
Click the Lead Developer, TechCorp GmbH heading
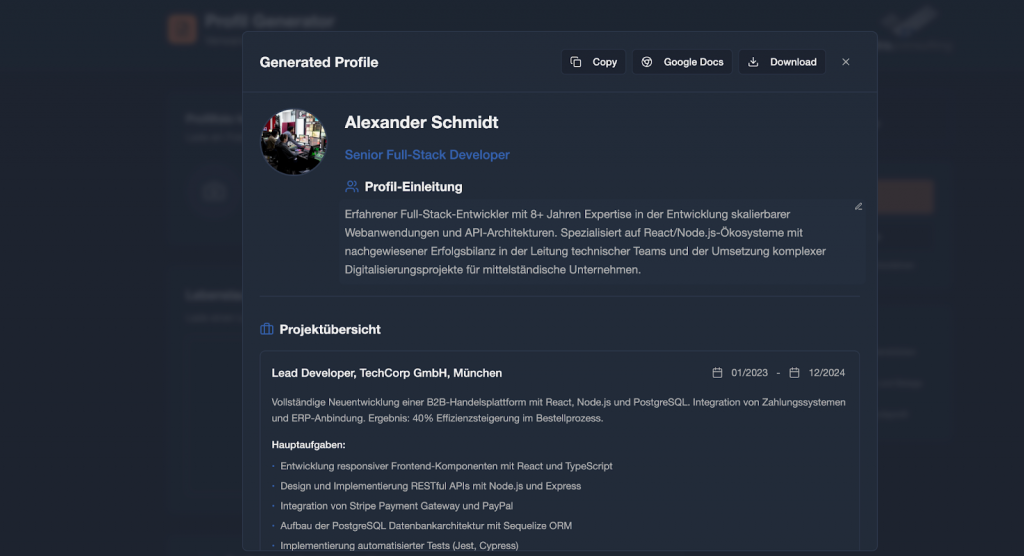click(x=387, y=373)
